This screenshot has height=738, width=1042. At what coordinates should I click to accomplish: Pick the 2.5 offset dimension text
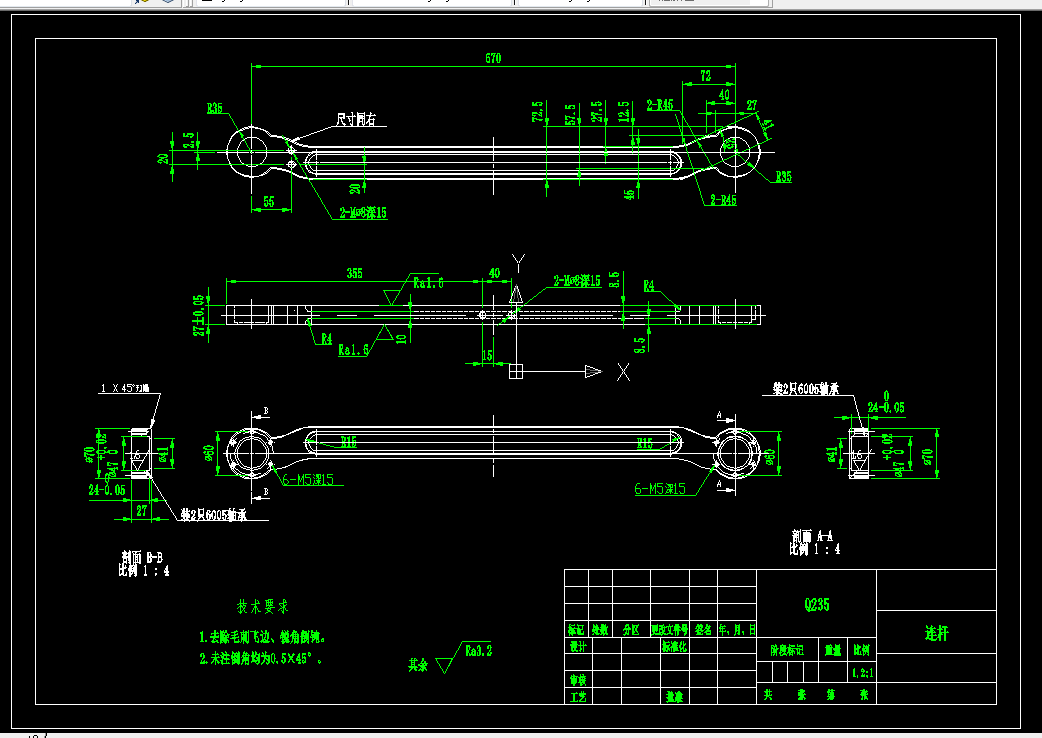point(189,140)
